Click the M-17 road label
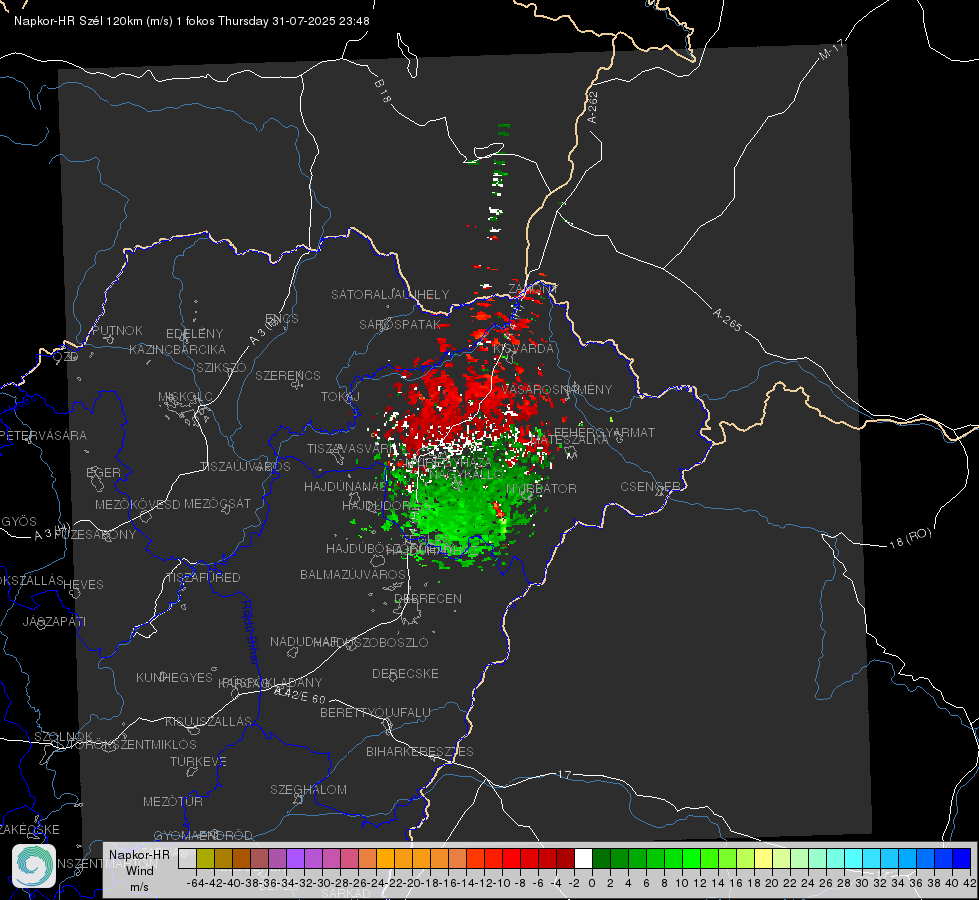 [832, 49]
